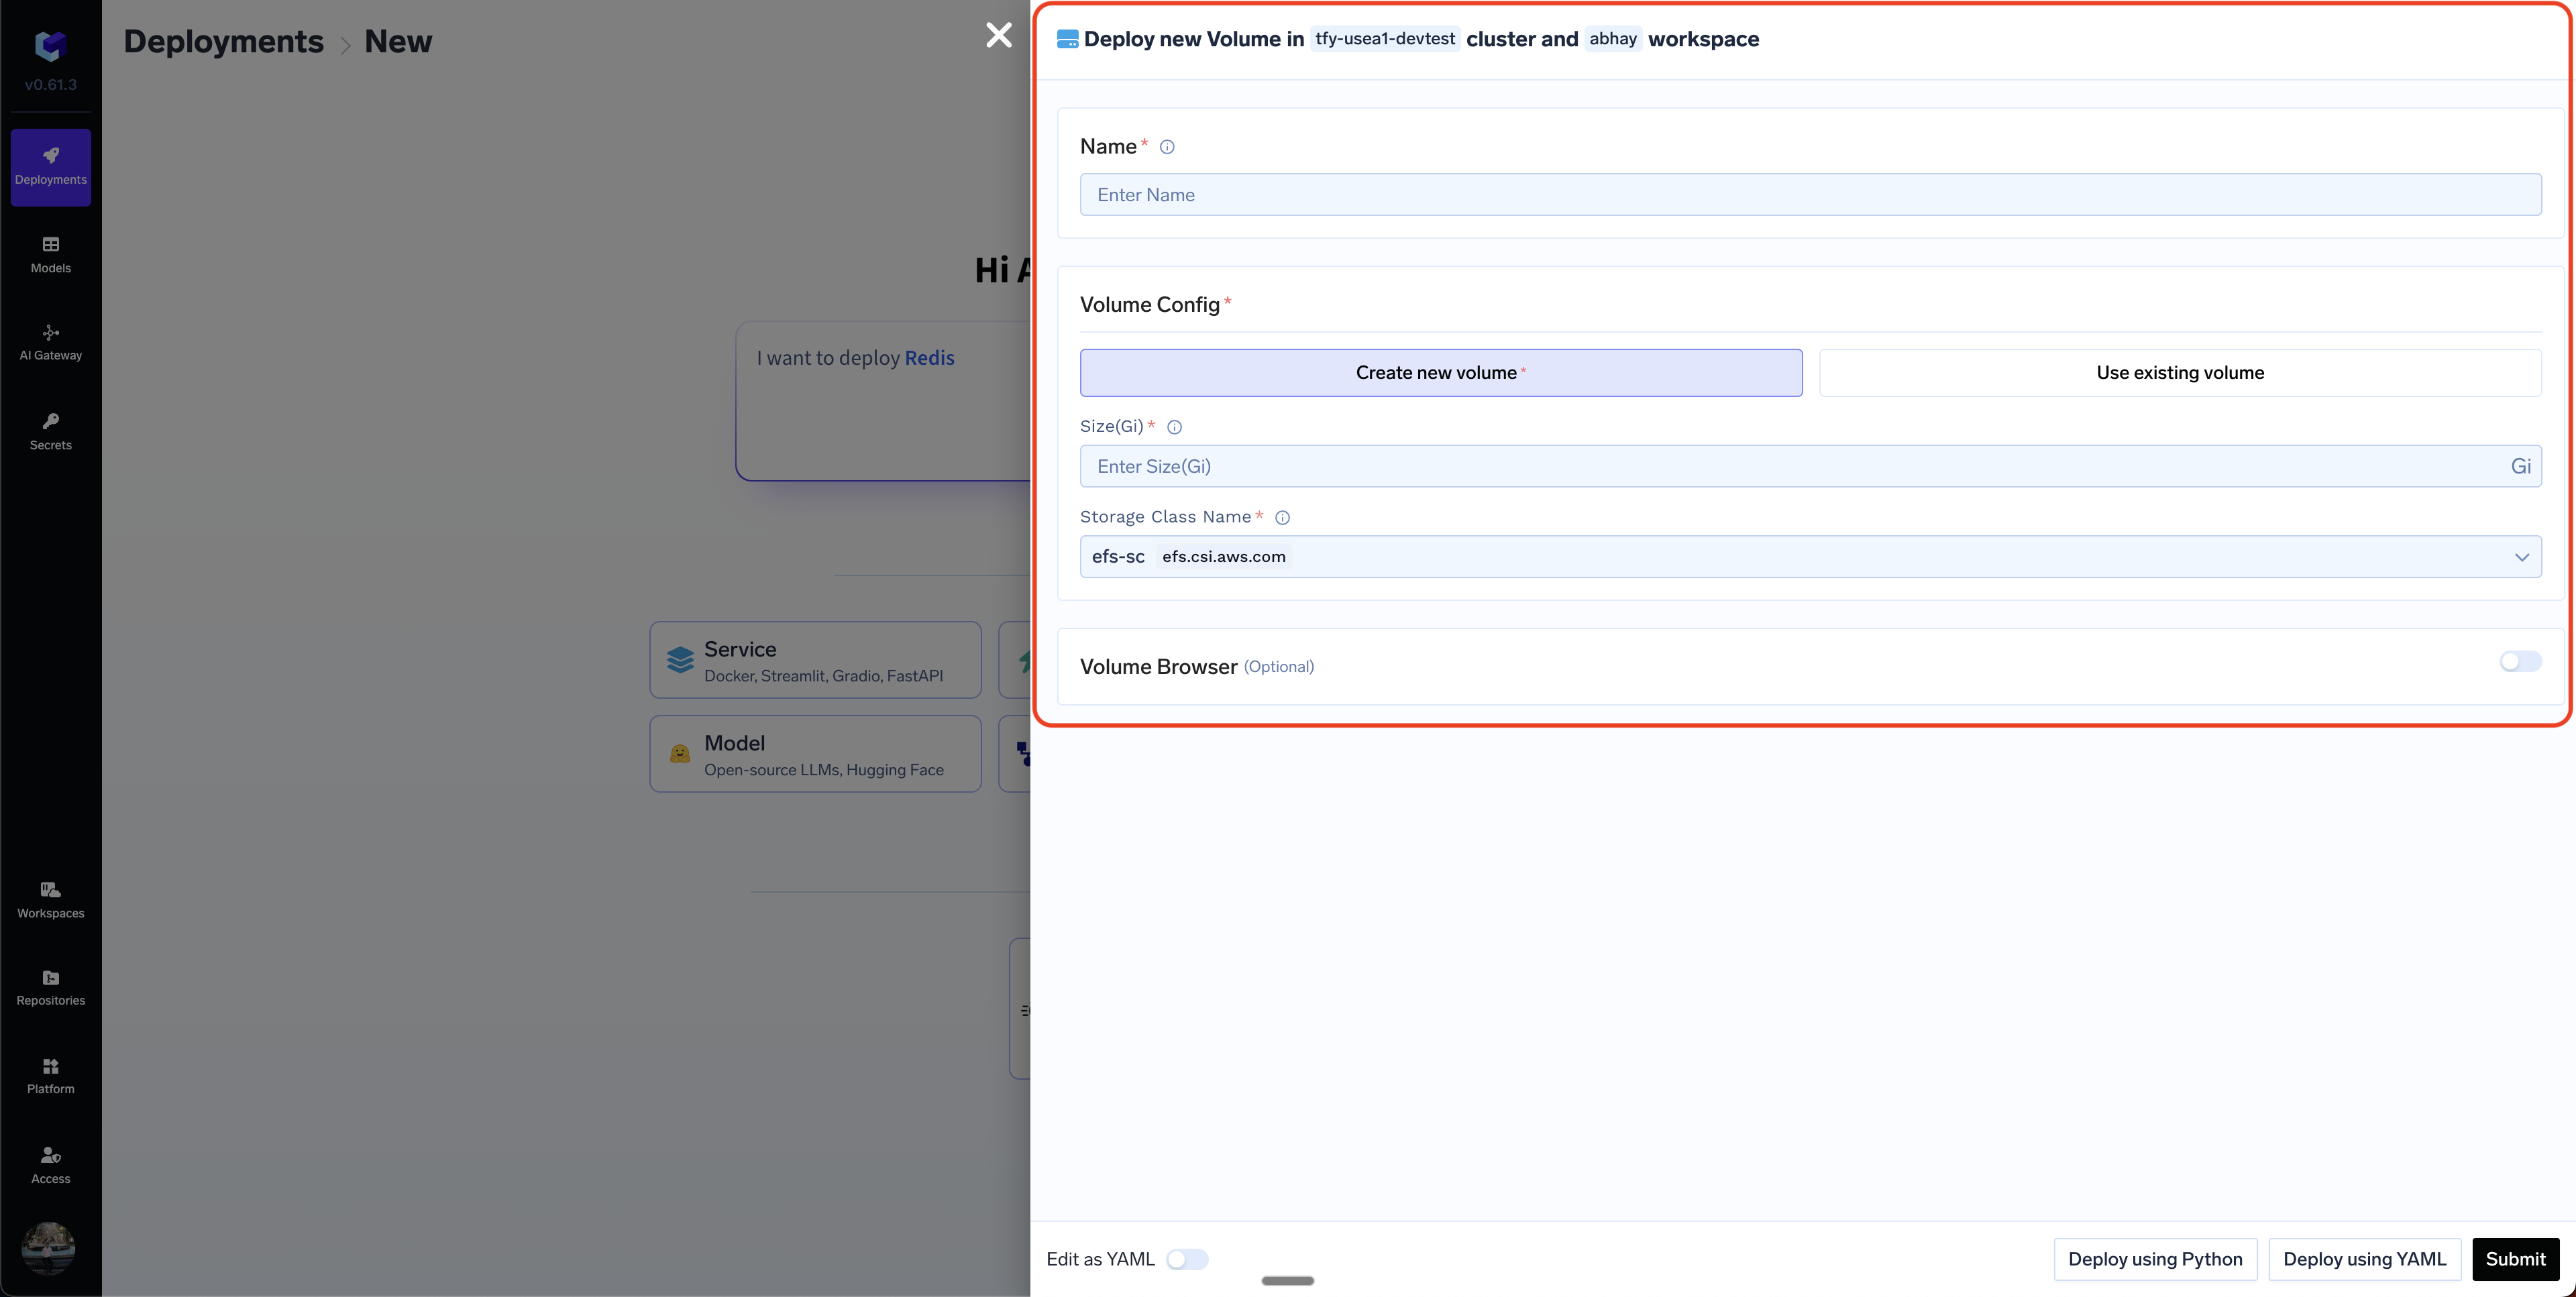Click Deploy using YAML button

[x=2364, y=1259]
